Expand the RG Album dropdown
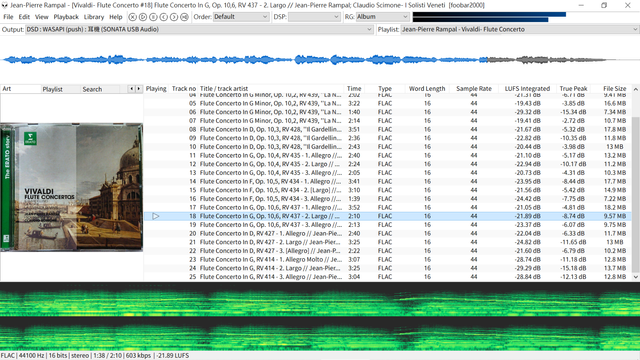 point(382,17)
